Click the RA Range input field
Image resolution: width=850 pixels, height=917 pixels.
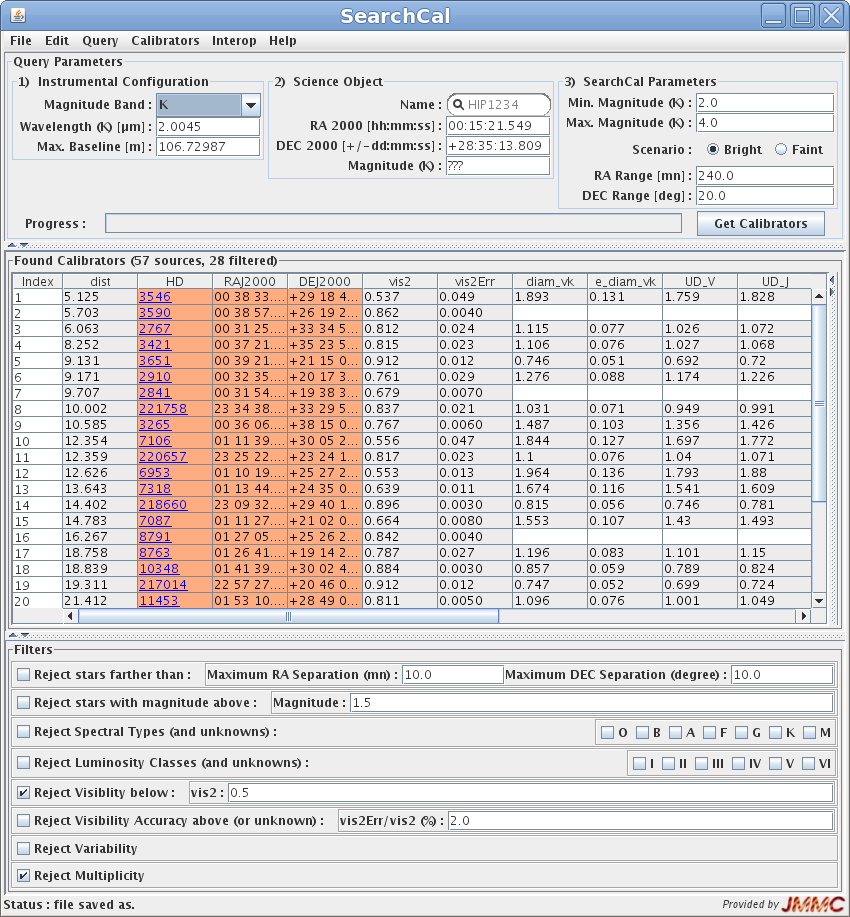click(765, 176)
